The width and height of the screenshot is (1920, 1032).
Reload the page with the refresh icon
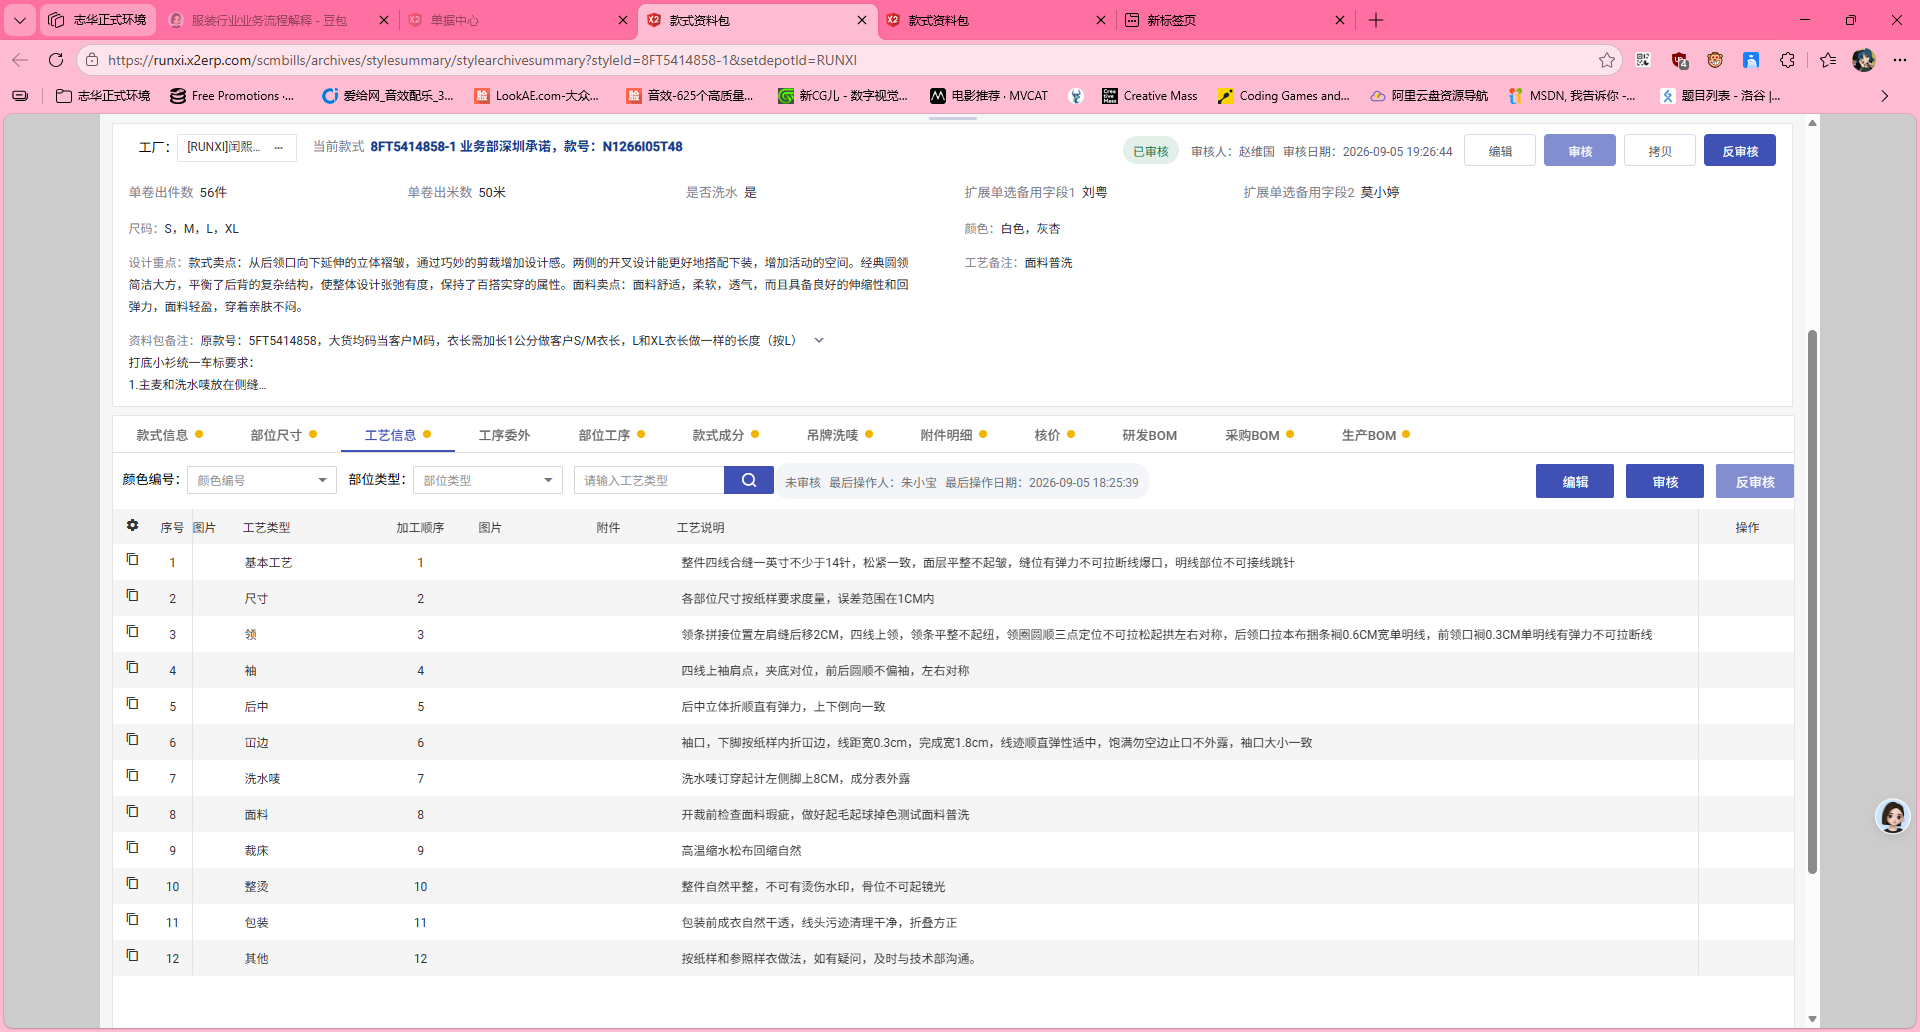tap(56, 60)
